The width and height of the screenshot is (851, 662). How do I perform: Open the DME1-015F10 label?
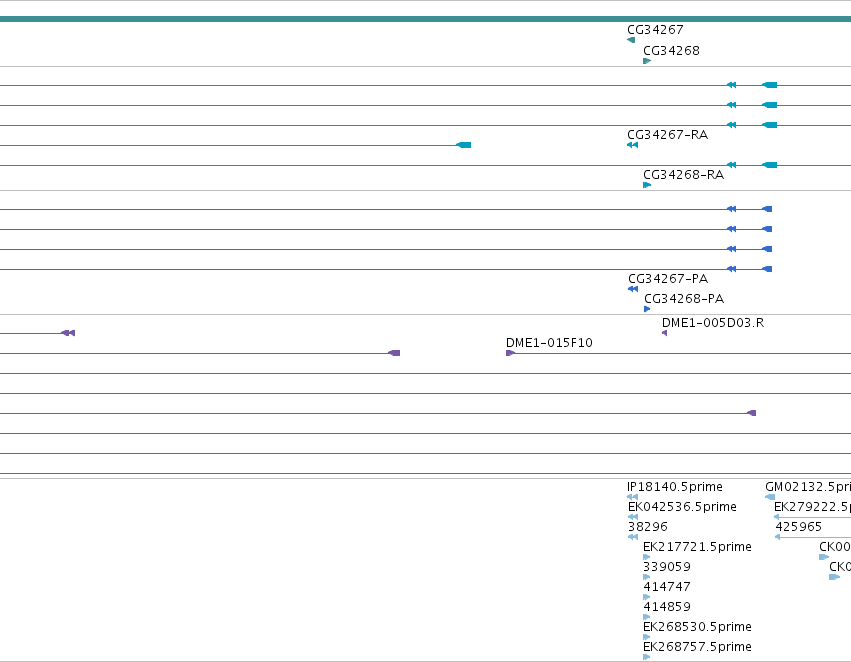point(549,343)
